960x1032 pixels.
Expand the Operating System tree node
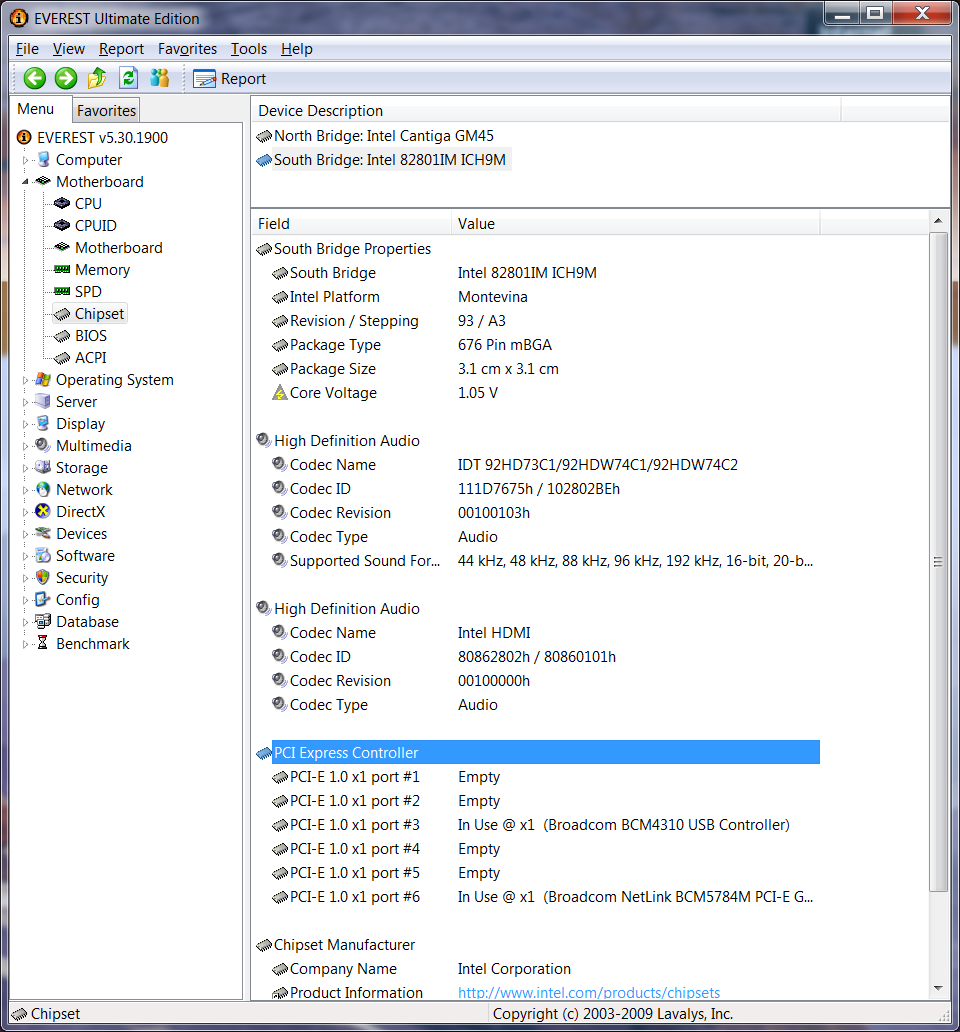click(26, 380)
